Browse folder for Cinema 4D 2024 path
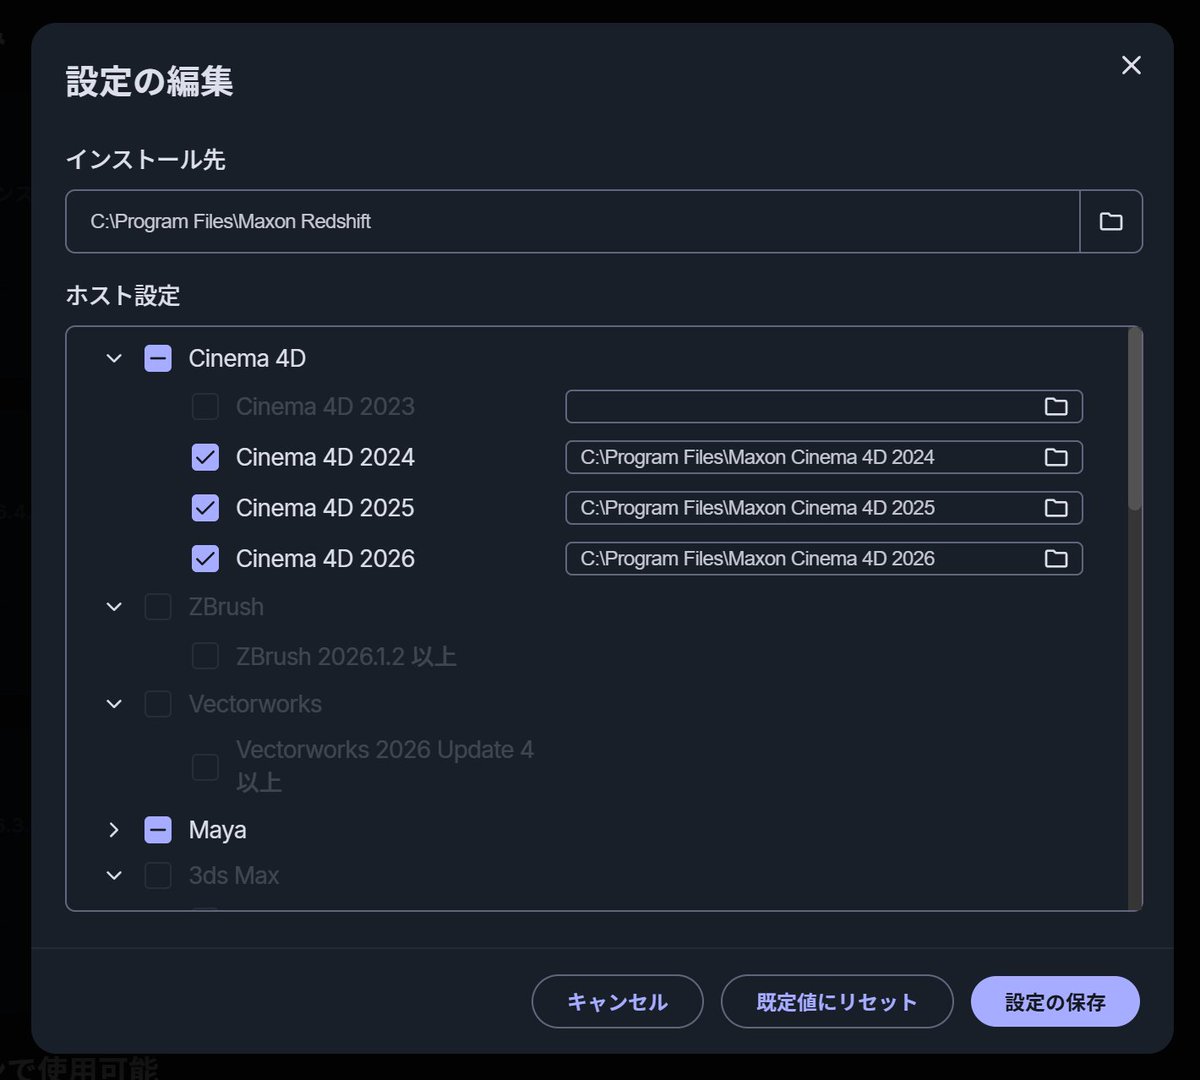The width and height of the screenshot is (1200, 1080). click(x=1056, y=457)
